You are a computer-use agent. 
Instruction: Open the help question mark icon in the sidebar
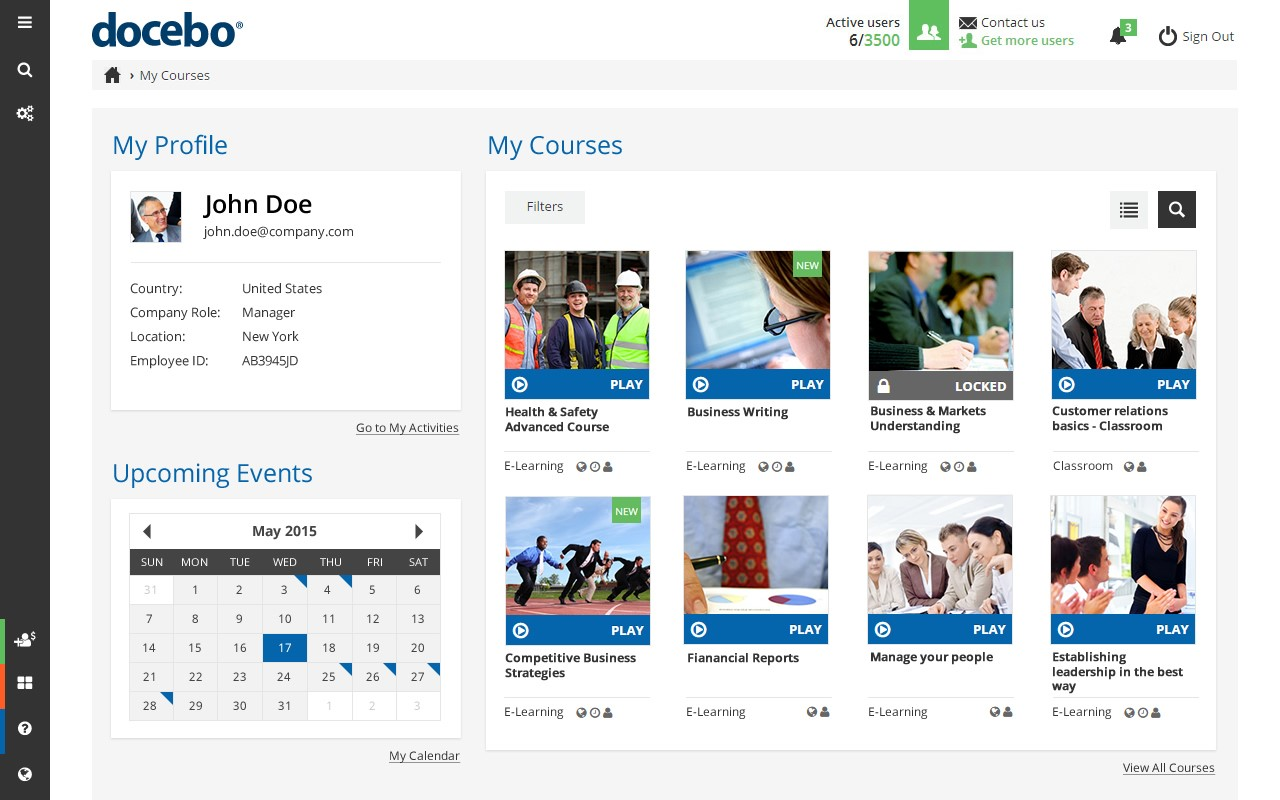[x=24, y=729]
